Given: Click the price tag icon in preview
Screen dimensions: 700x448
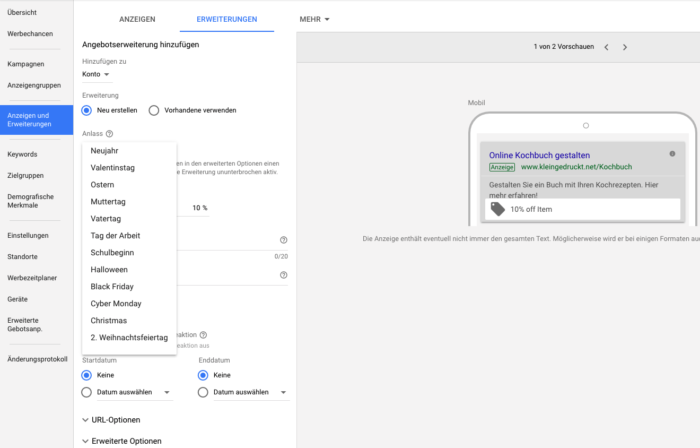Looking at the screenshot, I should coord(497,209).
